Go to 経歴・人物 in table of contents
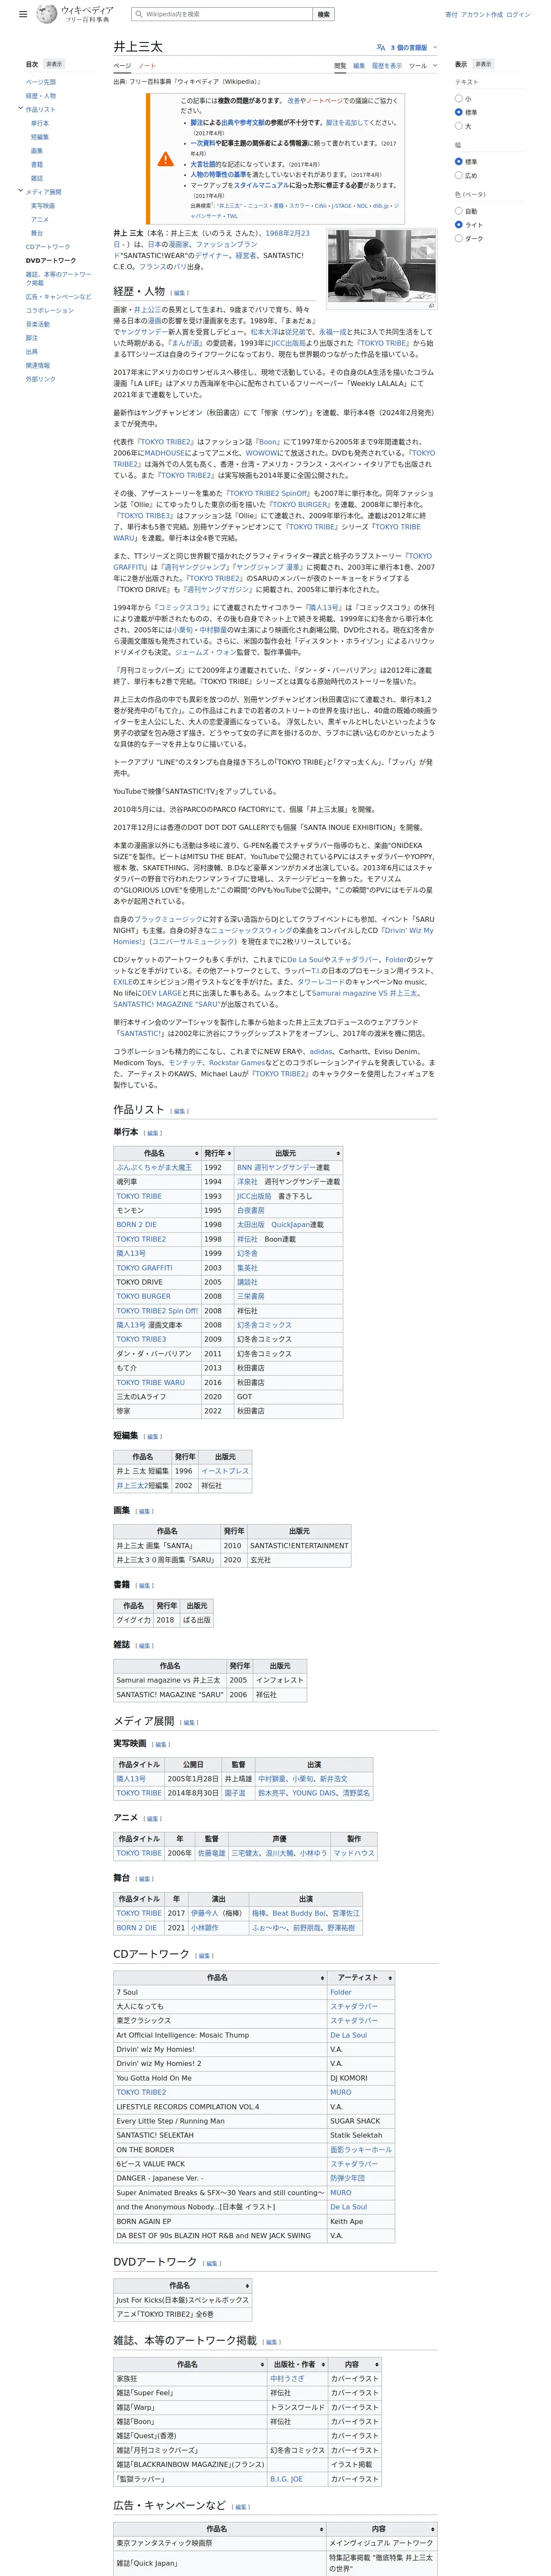The image size is (551, 2576). coord(41,96)
